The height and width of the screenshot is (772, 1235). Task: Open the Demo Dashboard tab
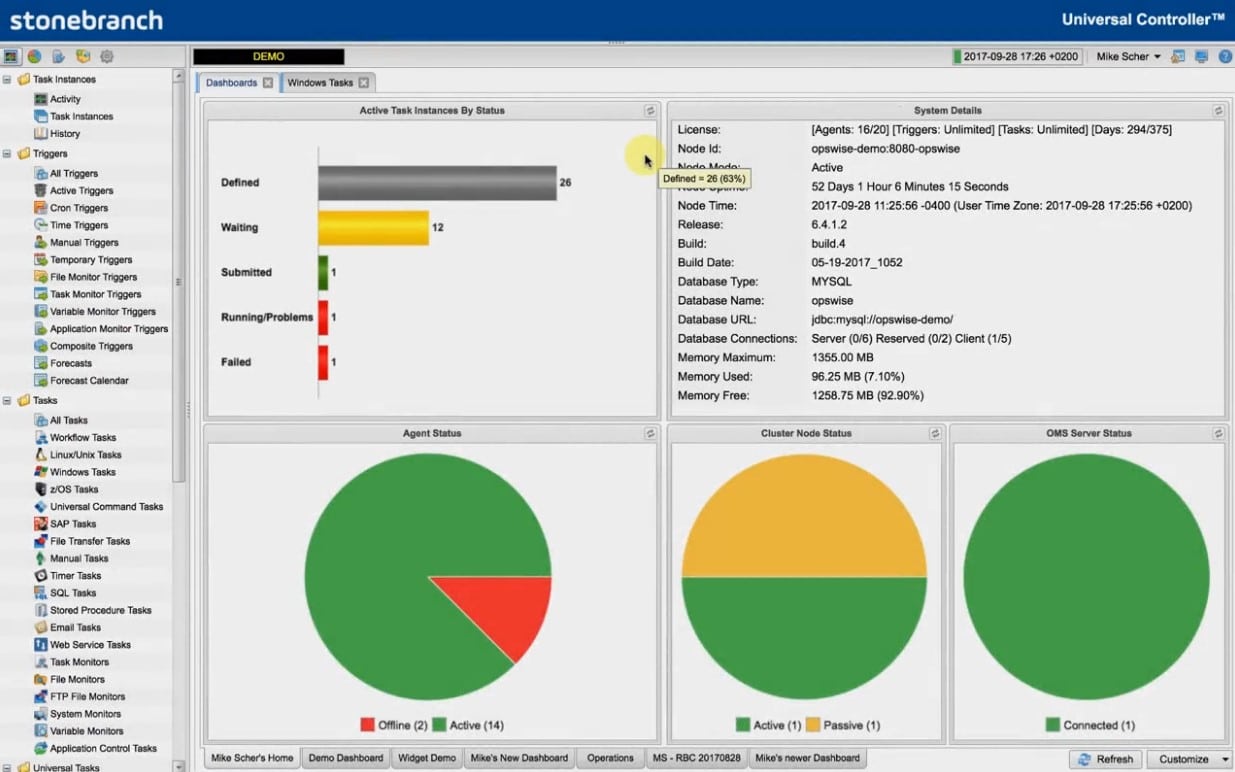click(x=345, y=758)
